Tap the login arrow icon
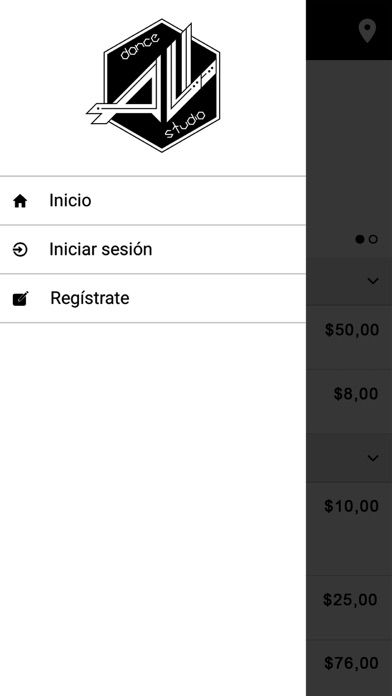 20,250
